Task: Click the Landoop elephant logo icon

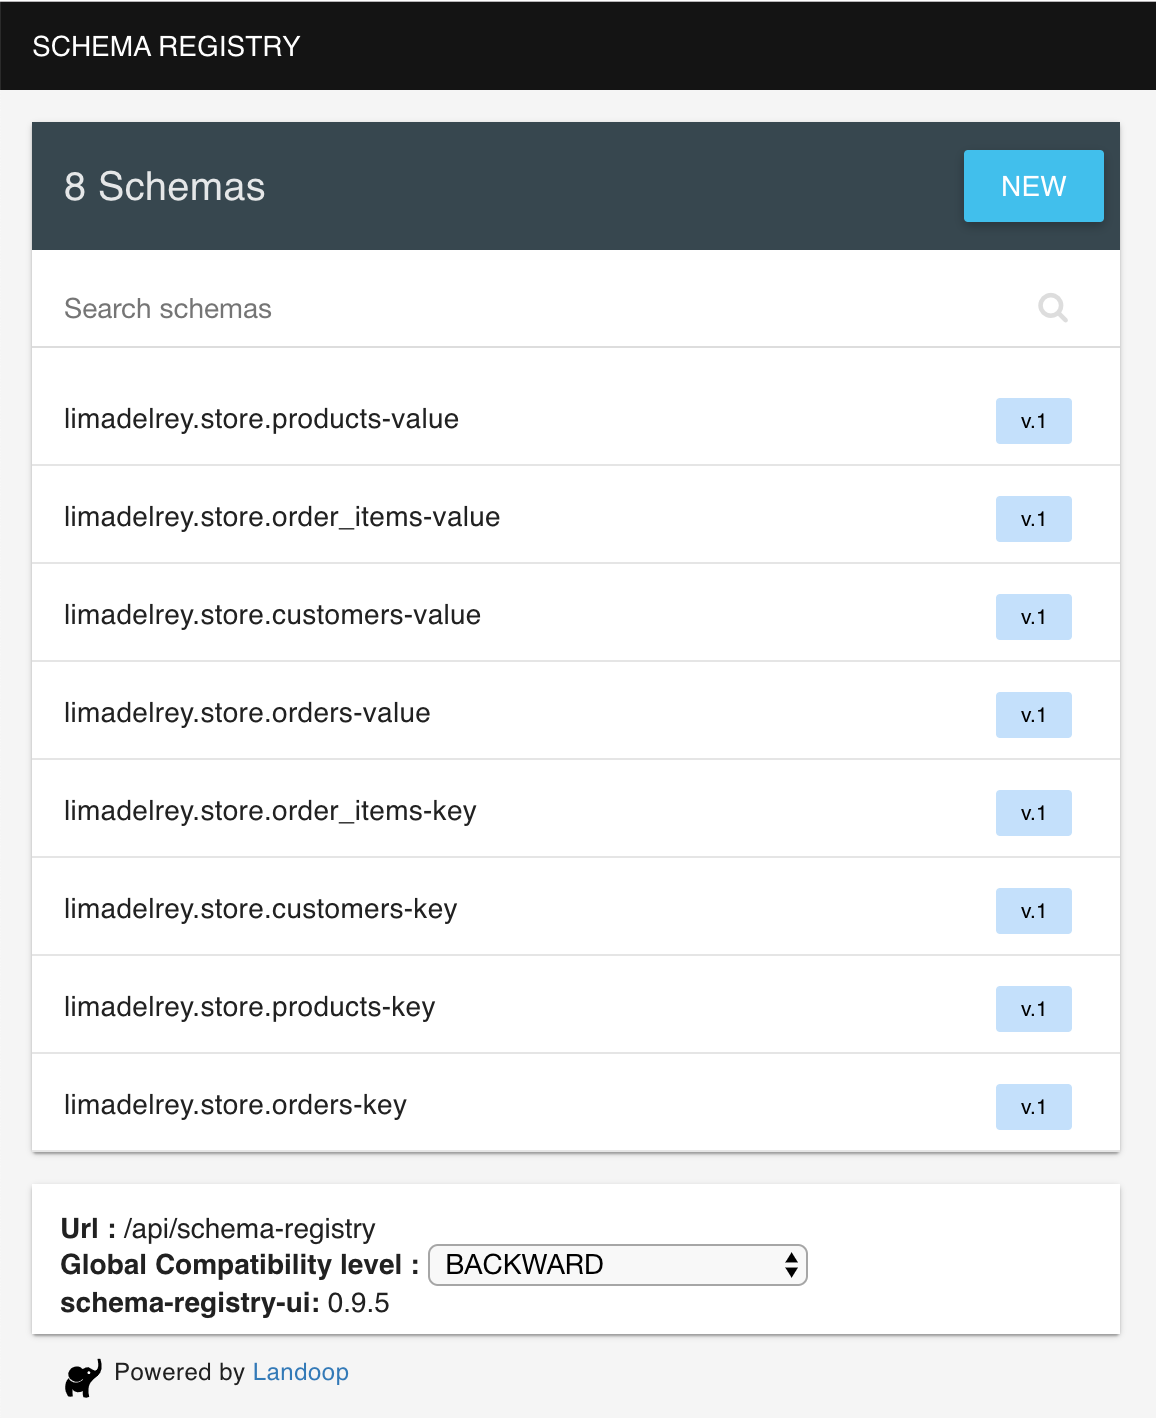Action: click(84, 1377)
